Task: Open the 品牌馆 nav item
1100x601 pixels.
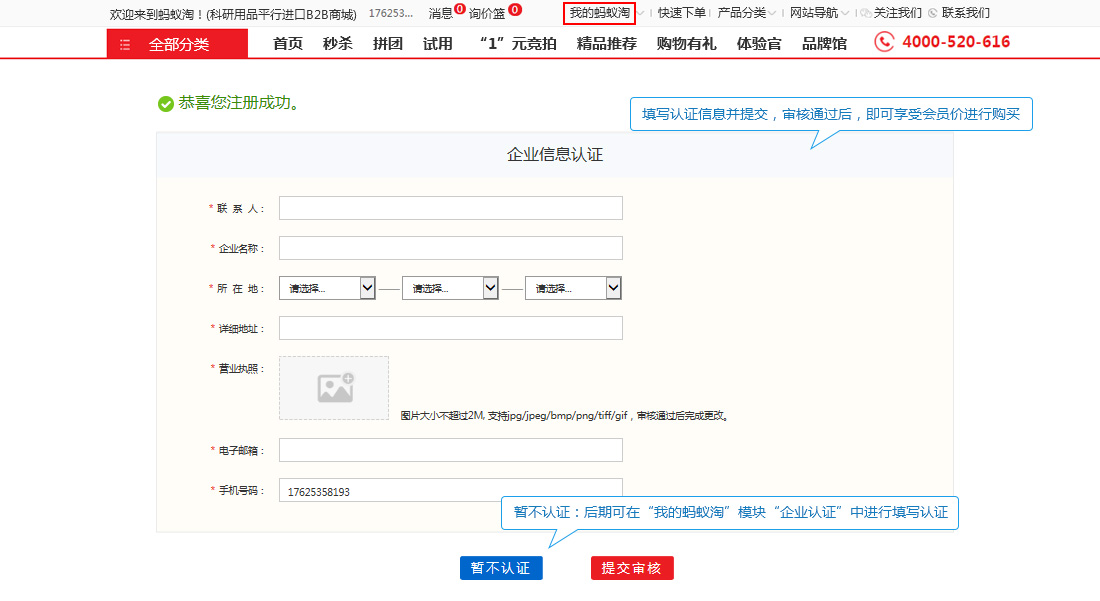Action: (x=824, y=43)
